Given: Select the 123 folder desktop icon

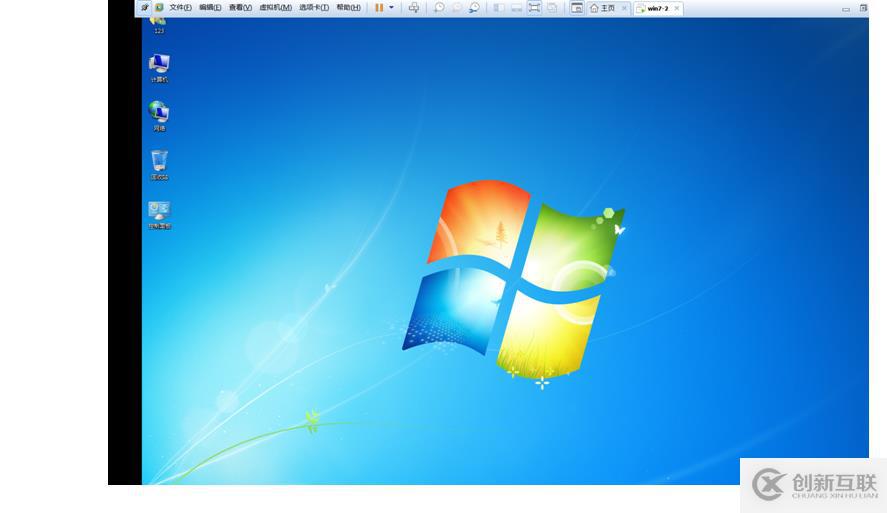Looking at the screenshot, I should tap(159, 25).
